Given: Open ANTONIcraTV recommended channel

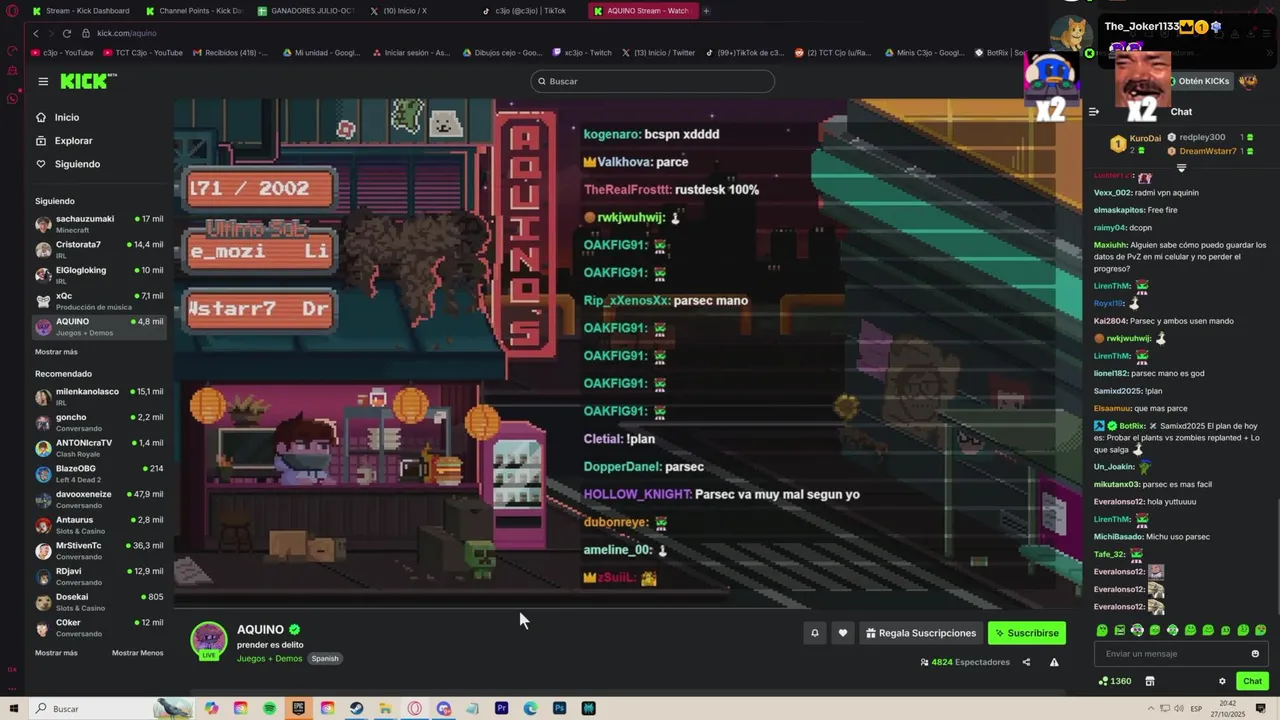Looking at the screenshot, I should coord(99,448).
